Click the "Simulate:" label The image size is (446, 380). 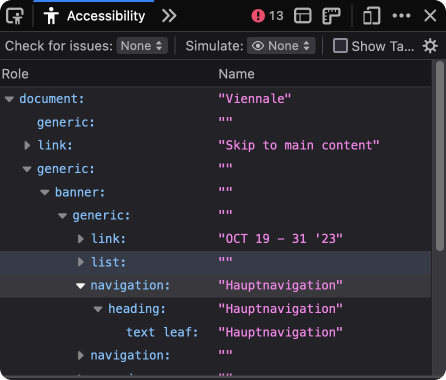click(x=214, y=46)
